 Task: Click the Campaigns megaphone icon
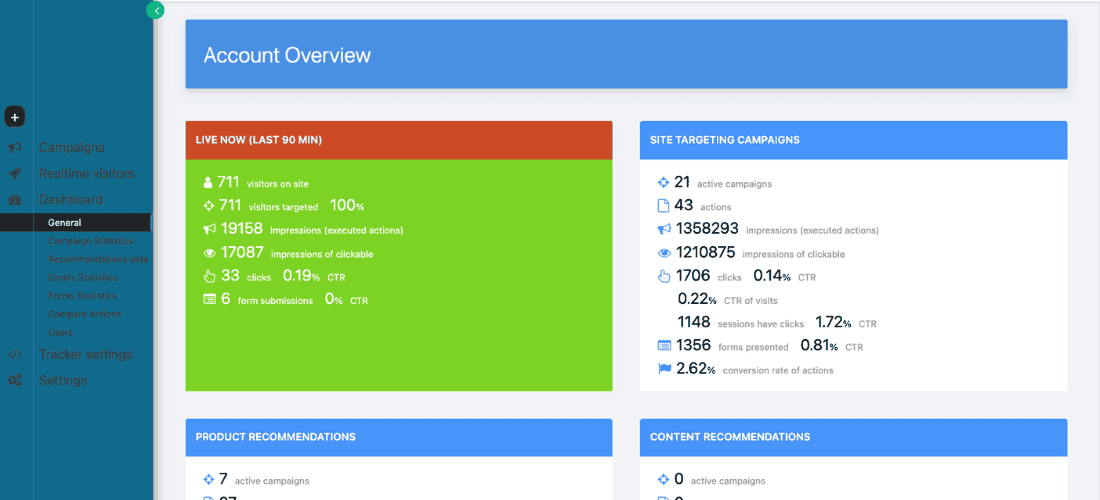tap(15, 148)
